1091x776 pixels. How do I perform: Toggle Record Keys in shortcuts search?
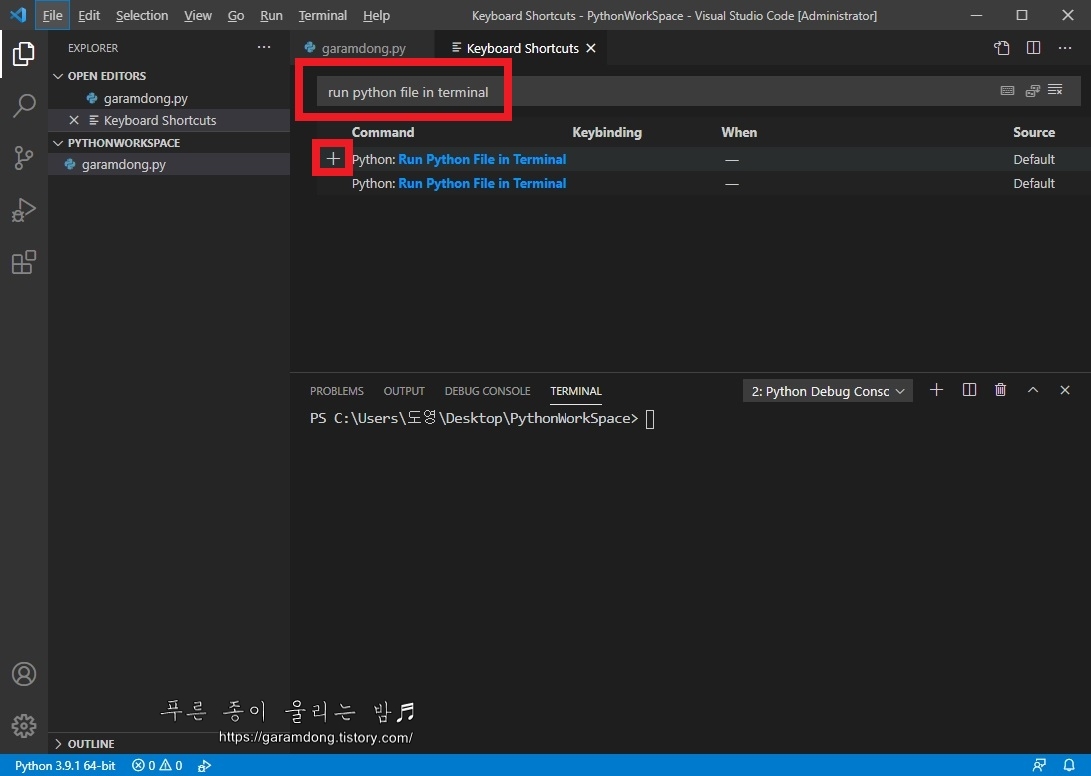click(x=1007, y=90)
